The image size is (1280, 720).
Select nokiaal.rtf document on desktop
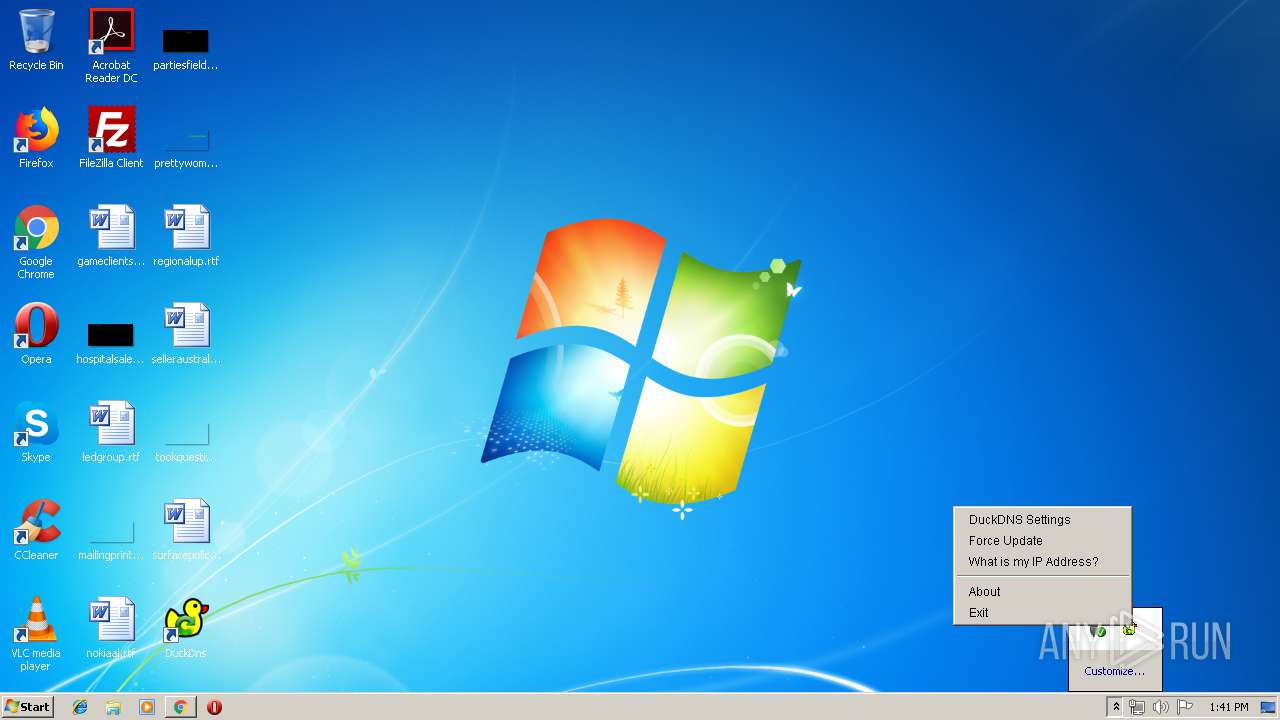click(x=111, y=628)
